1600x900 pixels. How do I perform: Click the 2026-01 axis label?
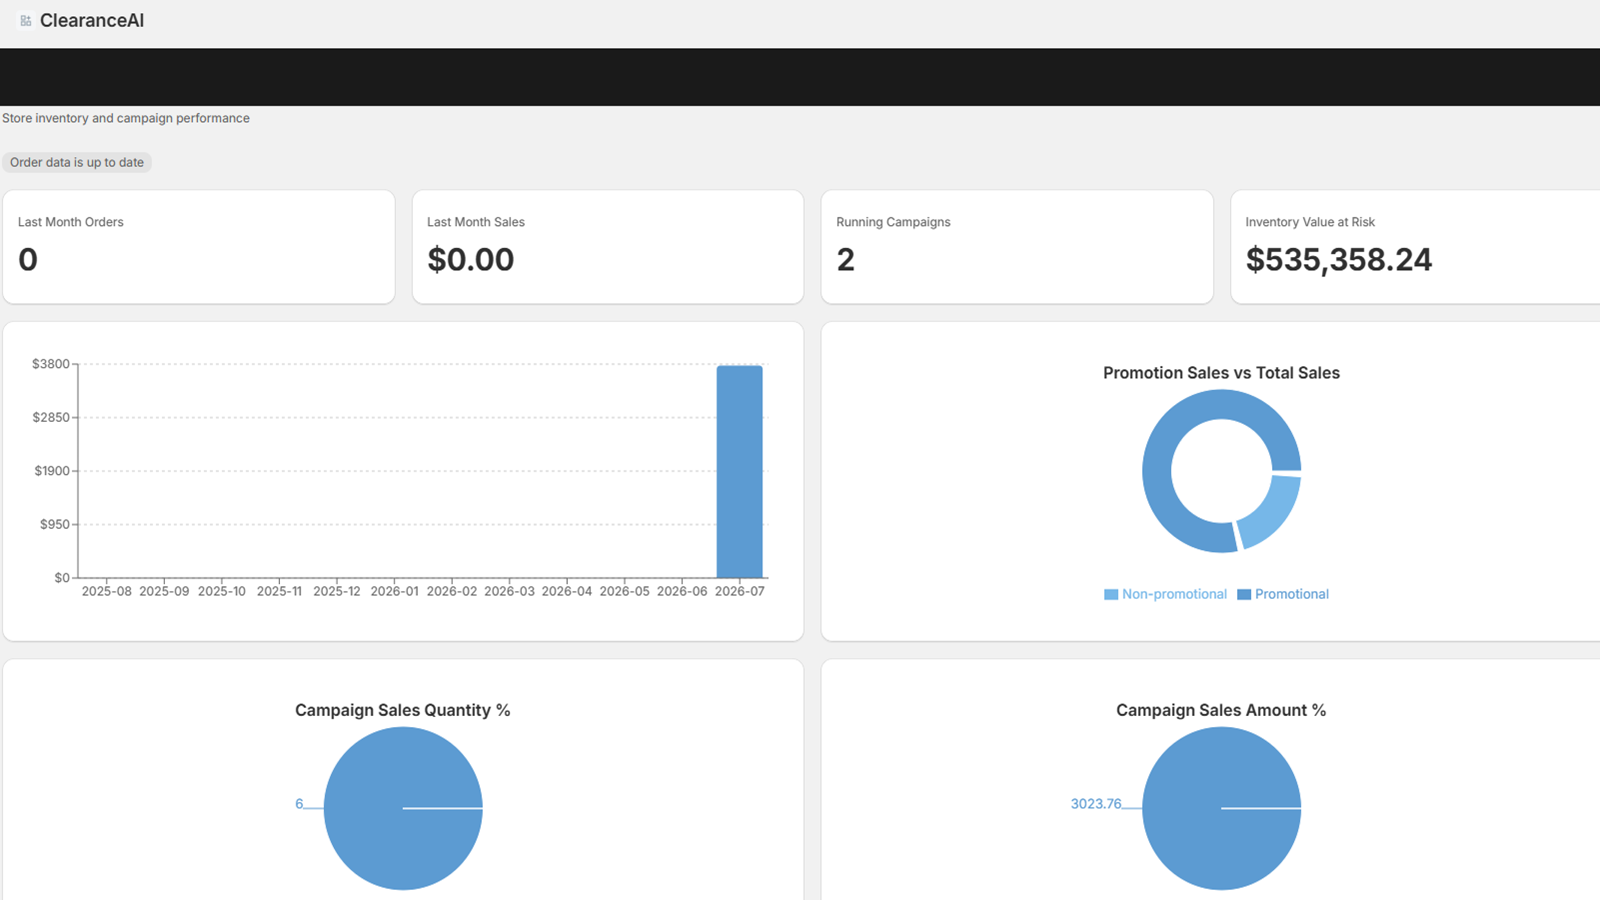click(x=394, y=591)
